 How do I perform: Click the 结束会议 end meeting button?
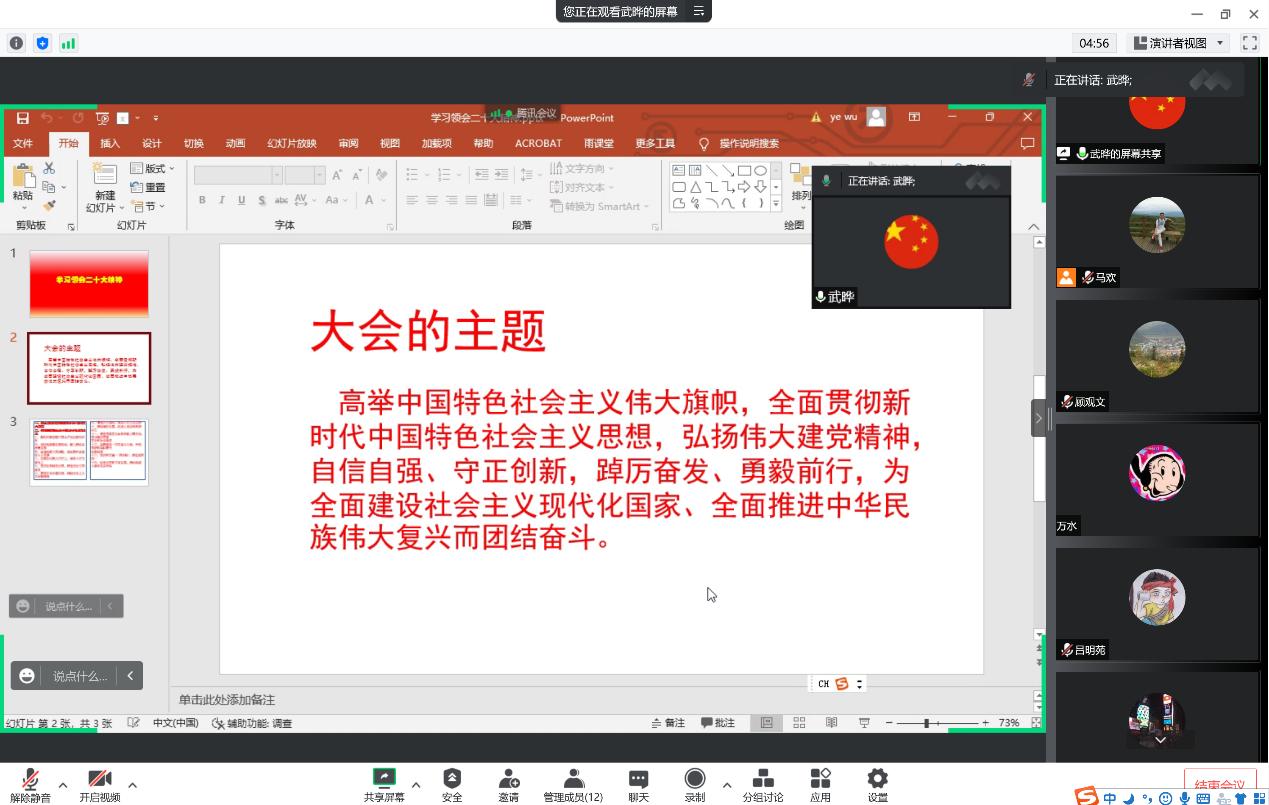pos(1219,786)
